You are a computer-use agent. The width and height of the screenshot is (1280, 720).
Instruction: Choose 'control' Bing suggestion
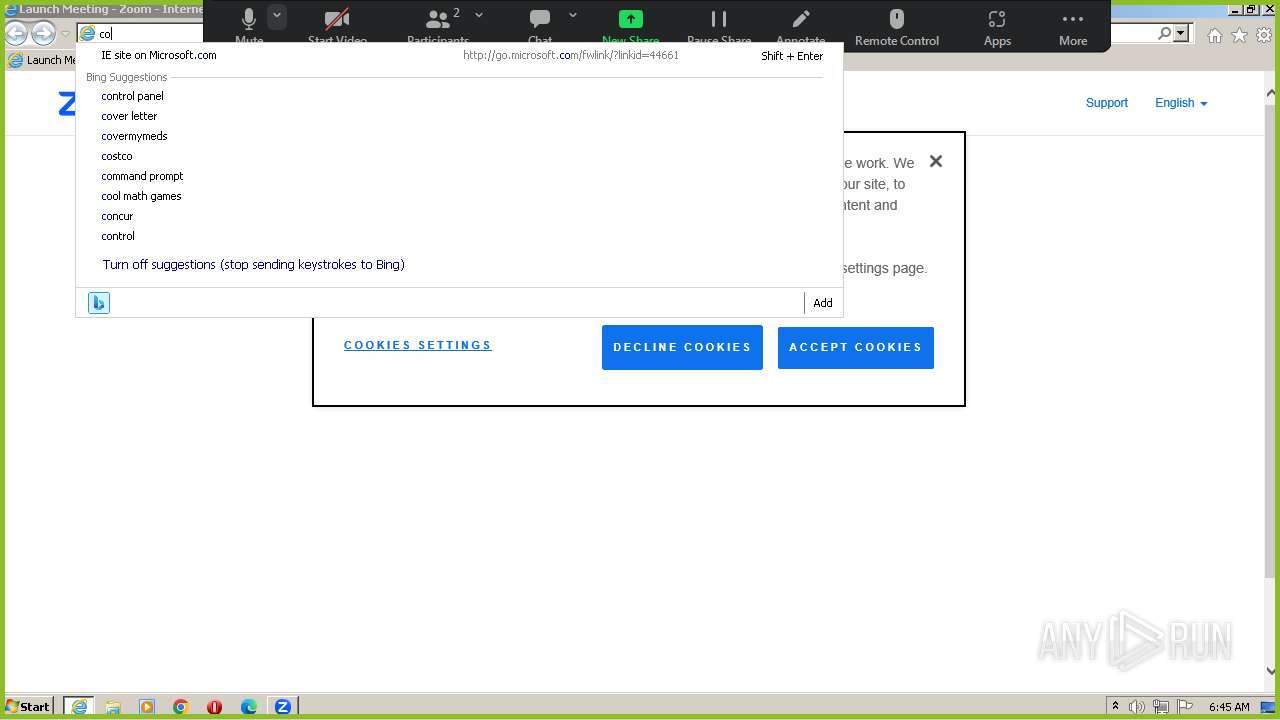[x=118, y=236]
